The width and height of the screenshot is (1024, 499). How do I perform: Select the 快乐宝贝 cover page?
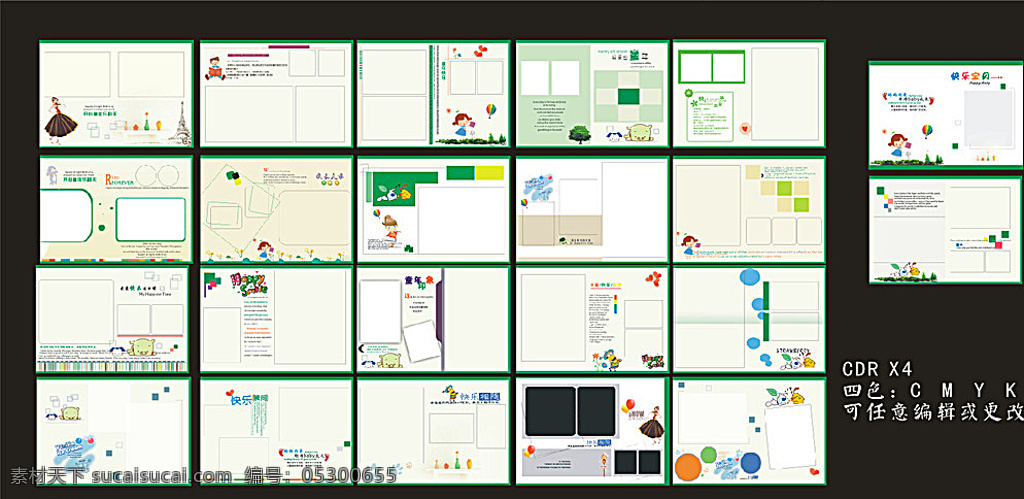[946, 115]
